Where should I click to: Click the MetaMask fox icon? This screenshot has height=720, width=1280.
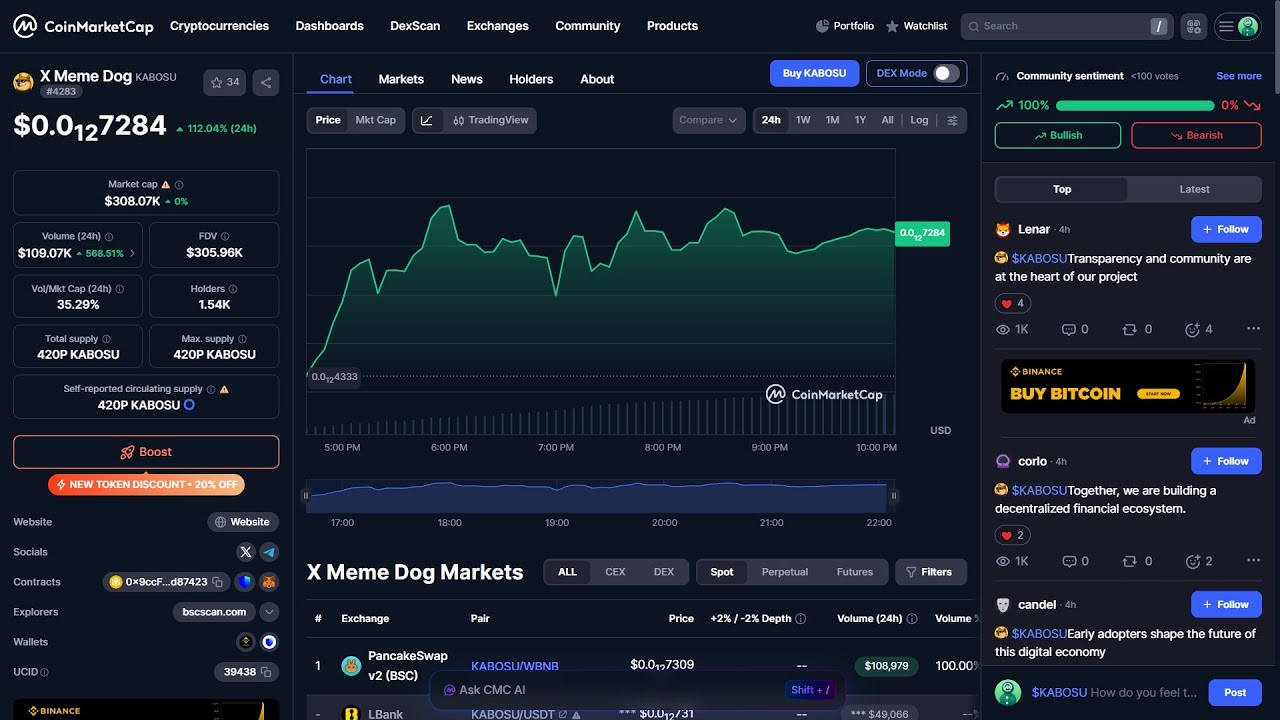(268, 582)
